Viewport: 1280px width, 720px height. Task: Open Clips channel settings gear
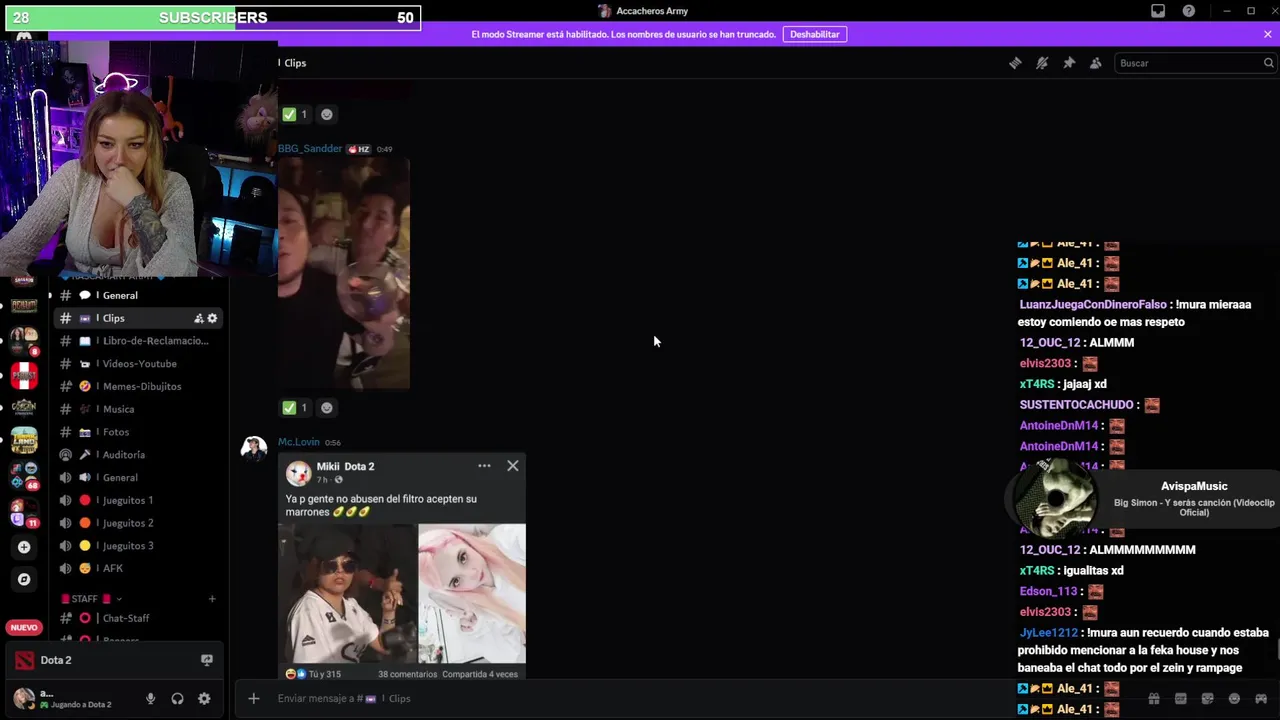tap(212, 318)
